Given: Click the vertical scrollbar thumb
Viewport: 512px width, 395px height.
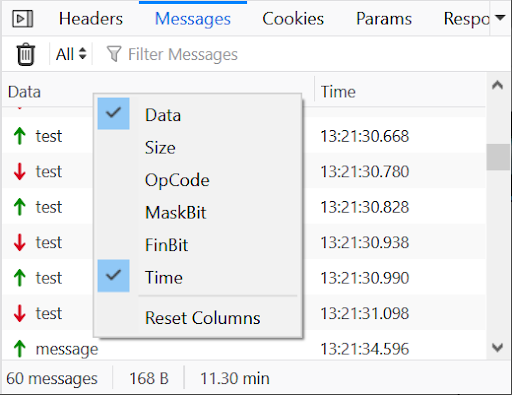Looking at the screenshot, I should pos(497,157).
